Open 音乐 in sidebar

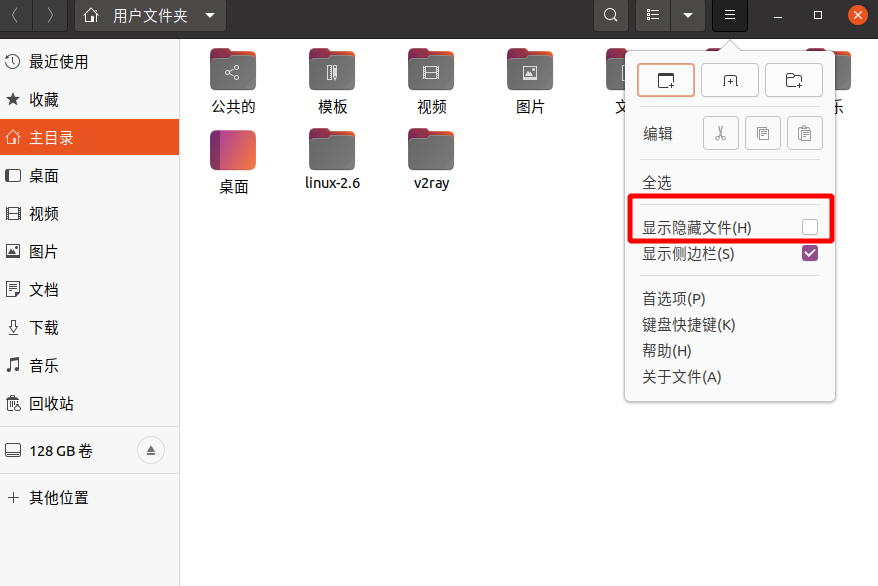point(90,366)
